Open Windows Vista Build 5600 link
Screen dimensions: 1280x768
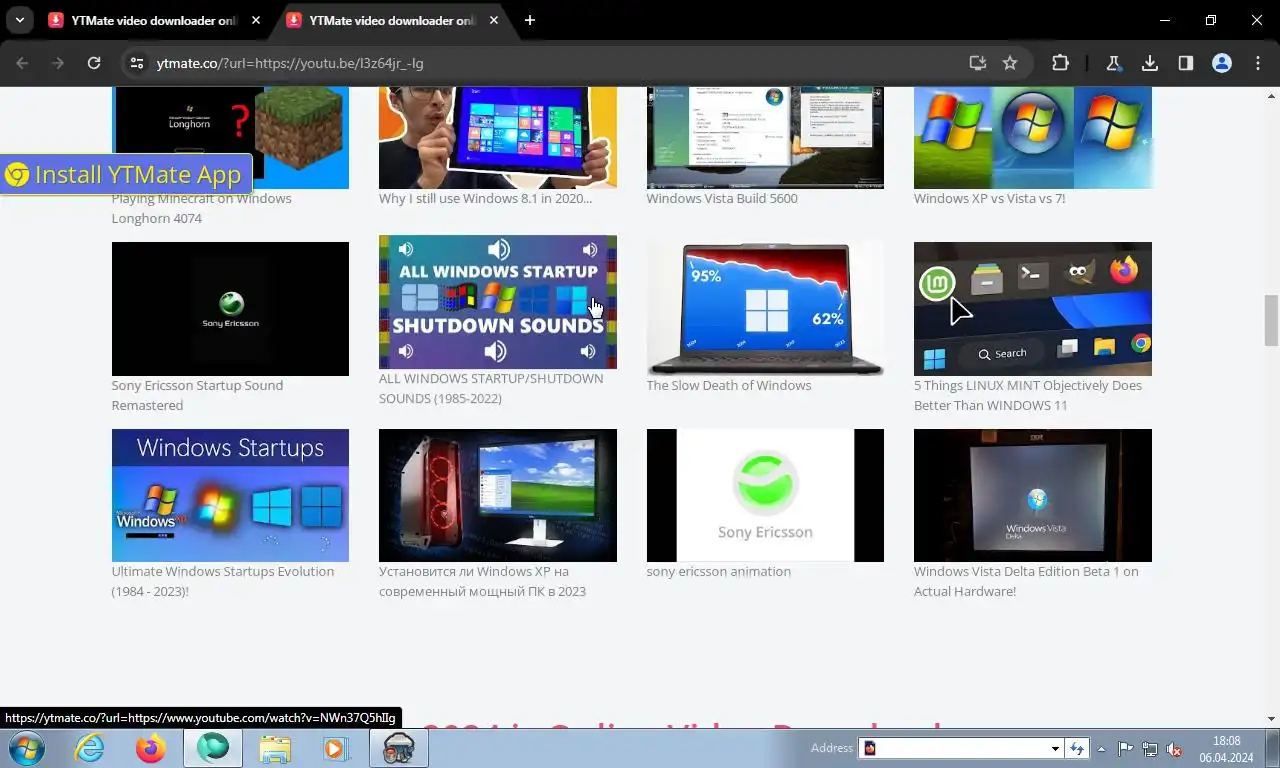[722, 198]
